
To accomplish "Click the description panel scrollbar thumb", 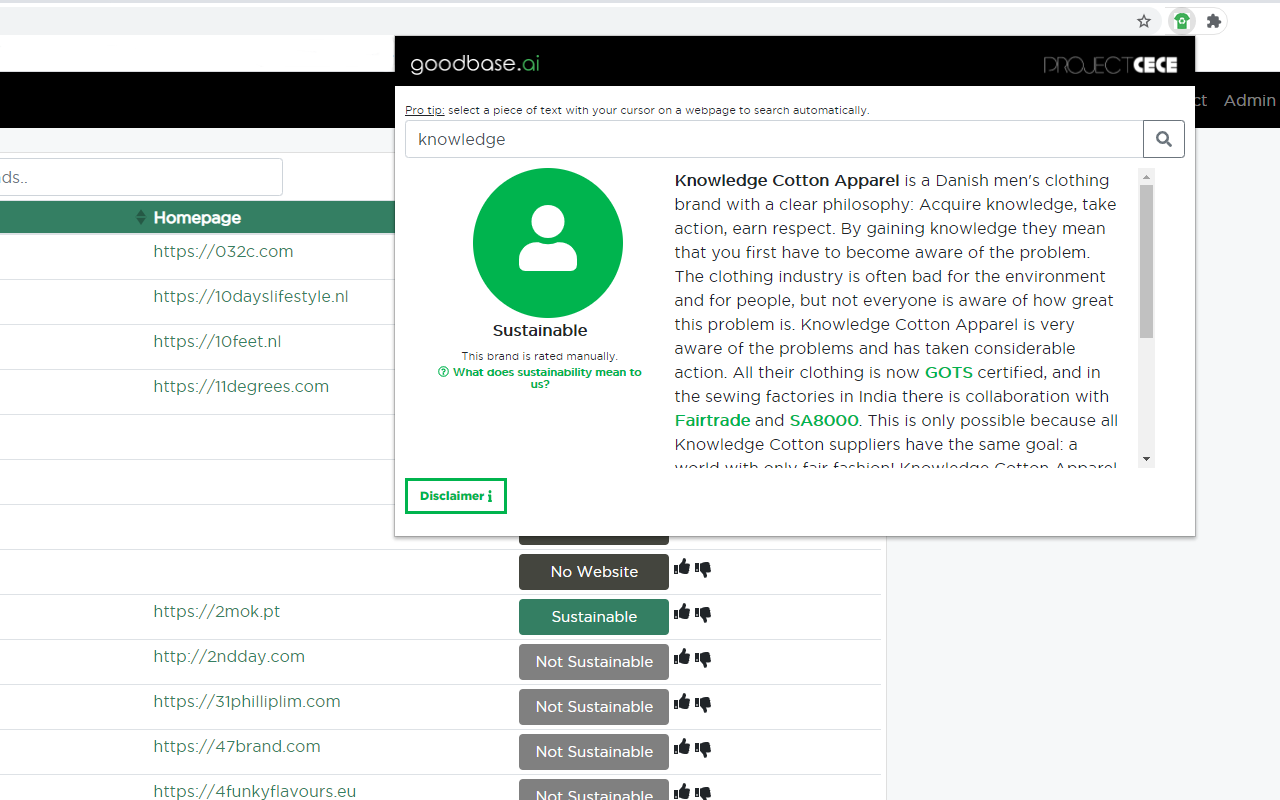I will click(1147, 261).
